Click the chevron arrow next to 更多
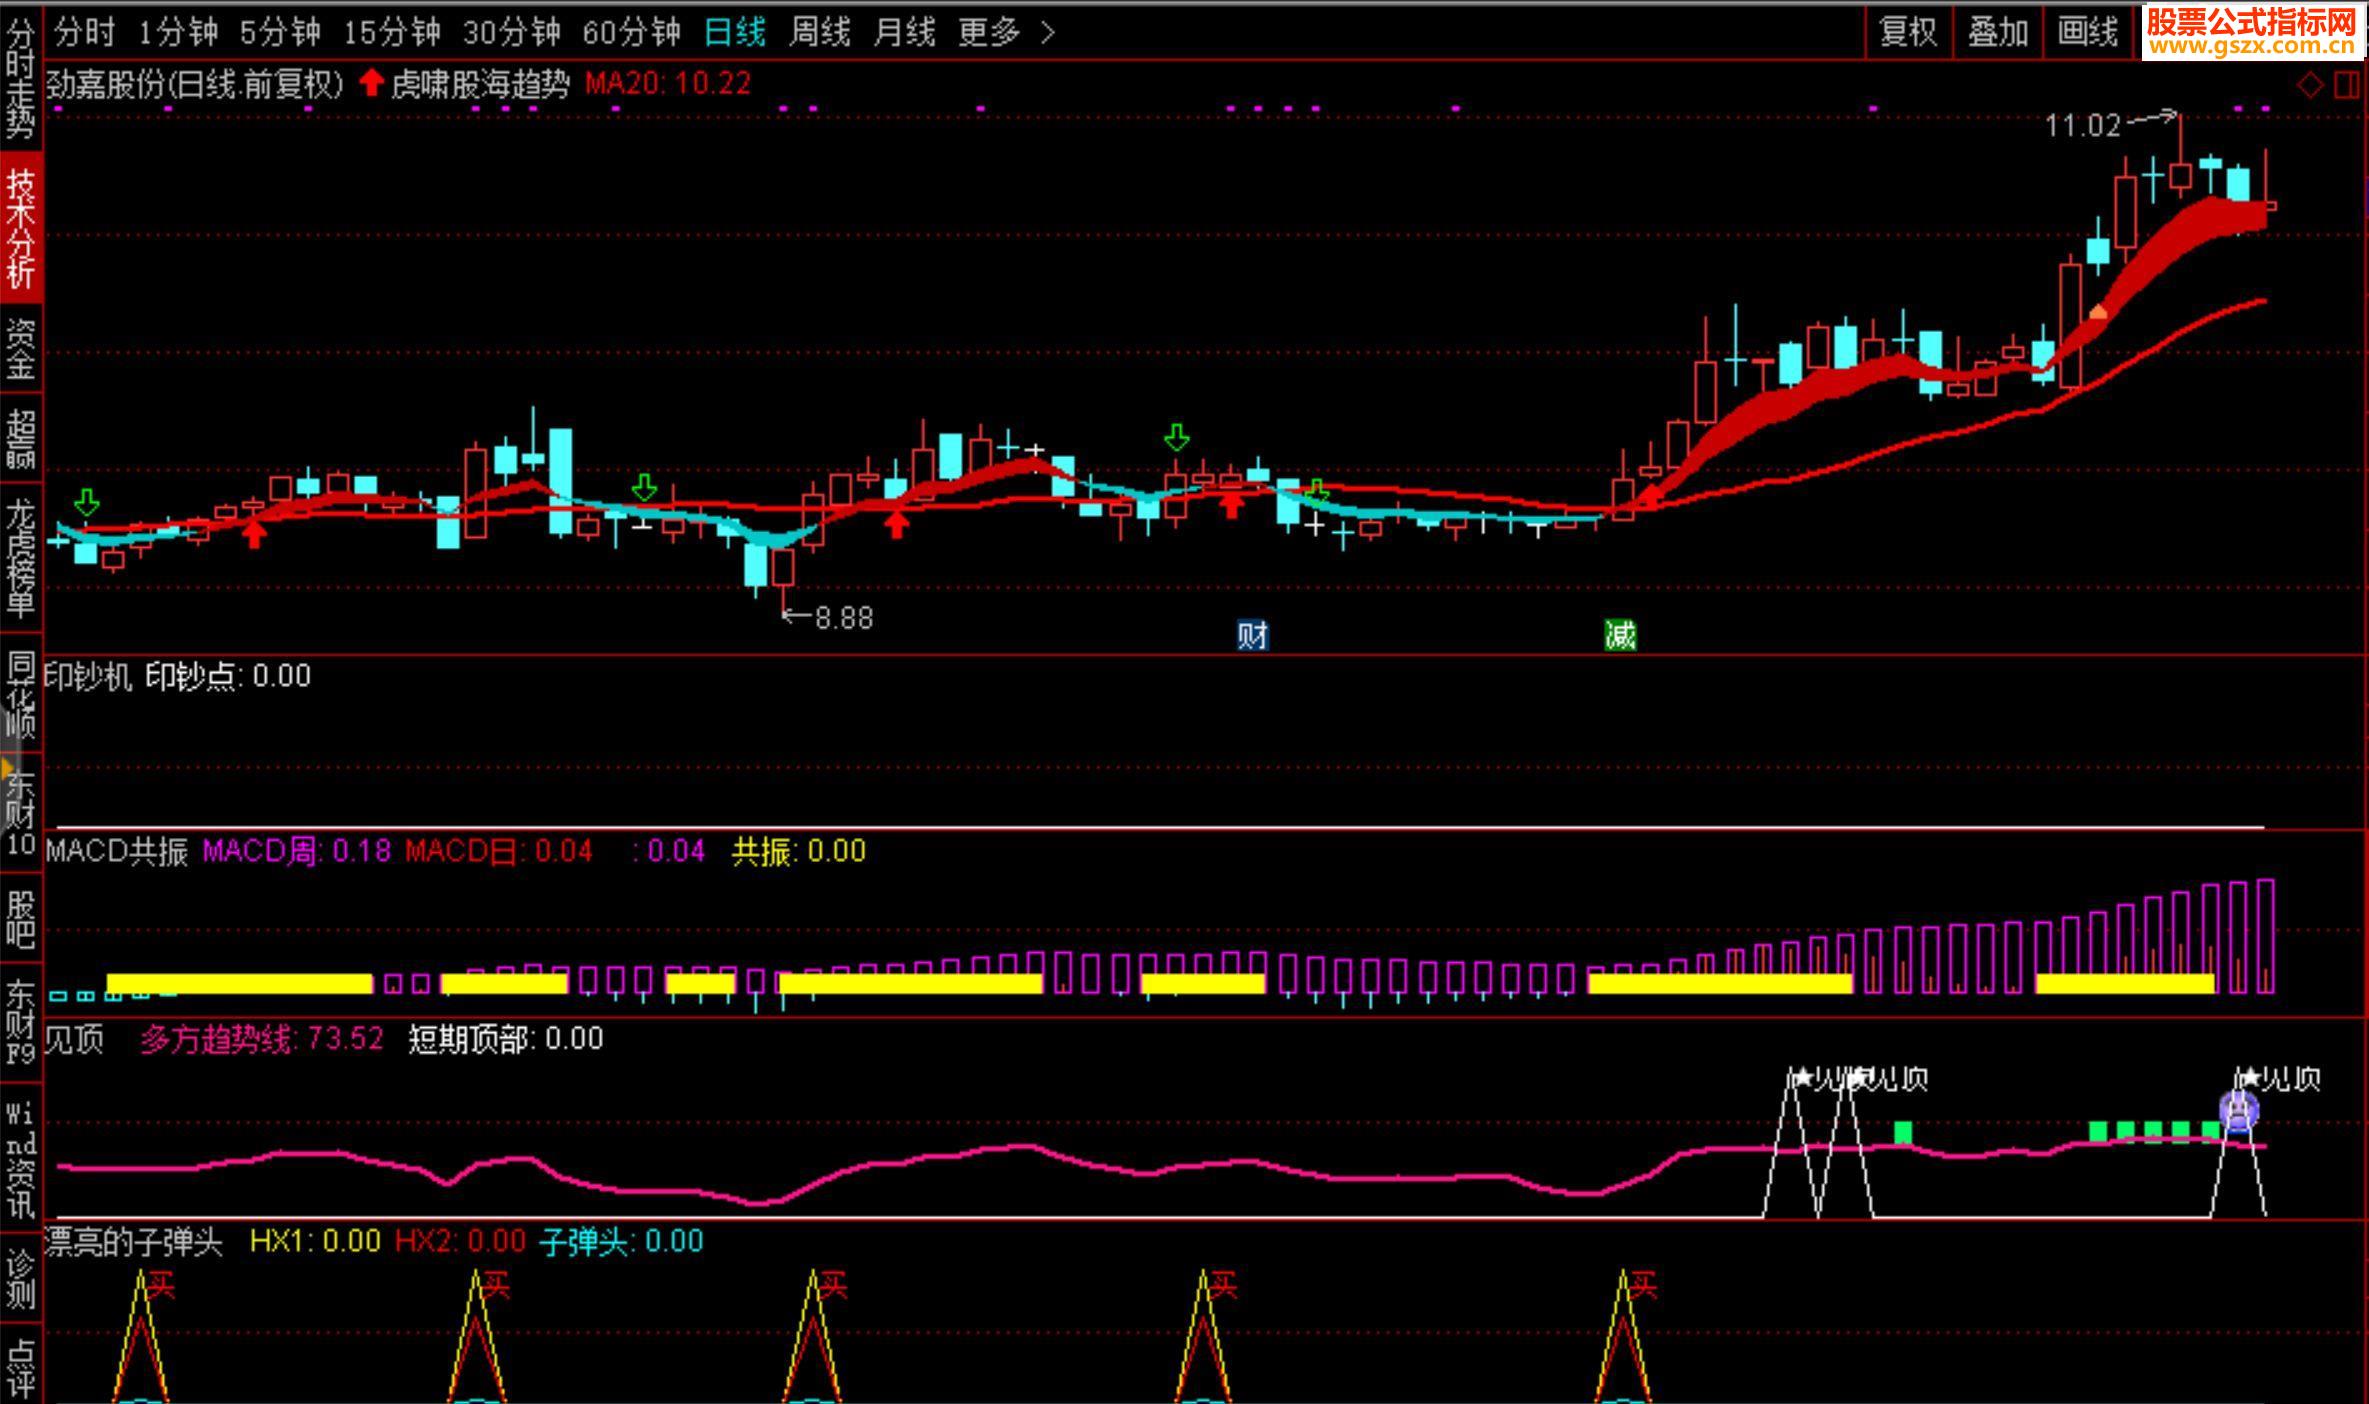 click(1047, 33)
